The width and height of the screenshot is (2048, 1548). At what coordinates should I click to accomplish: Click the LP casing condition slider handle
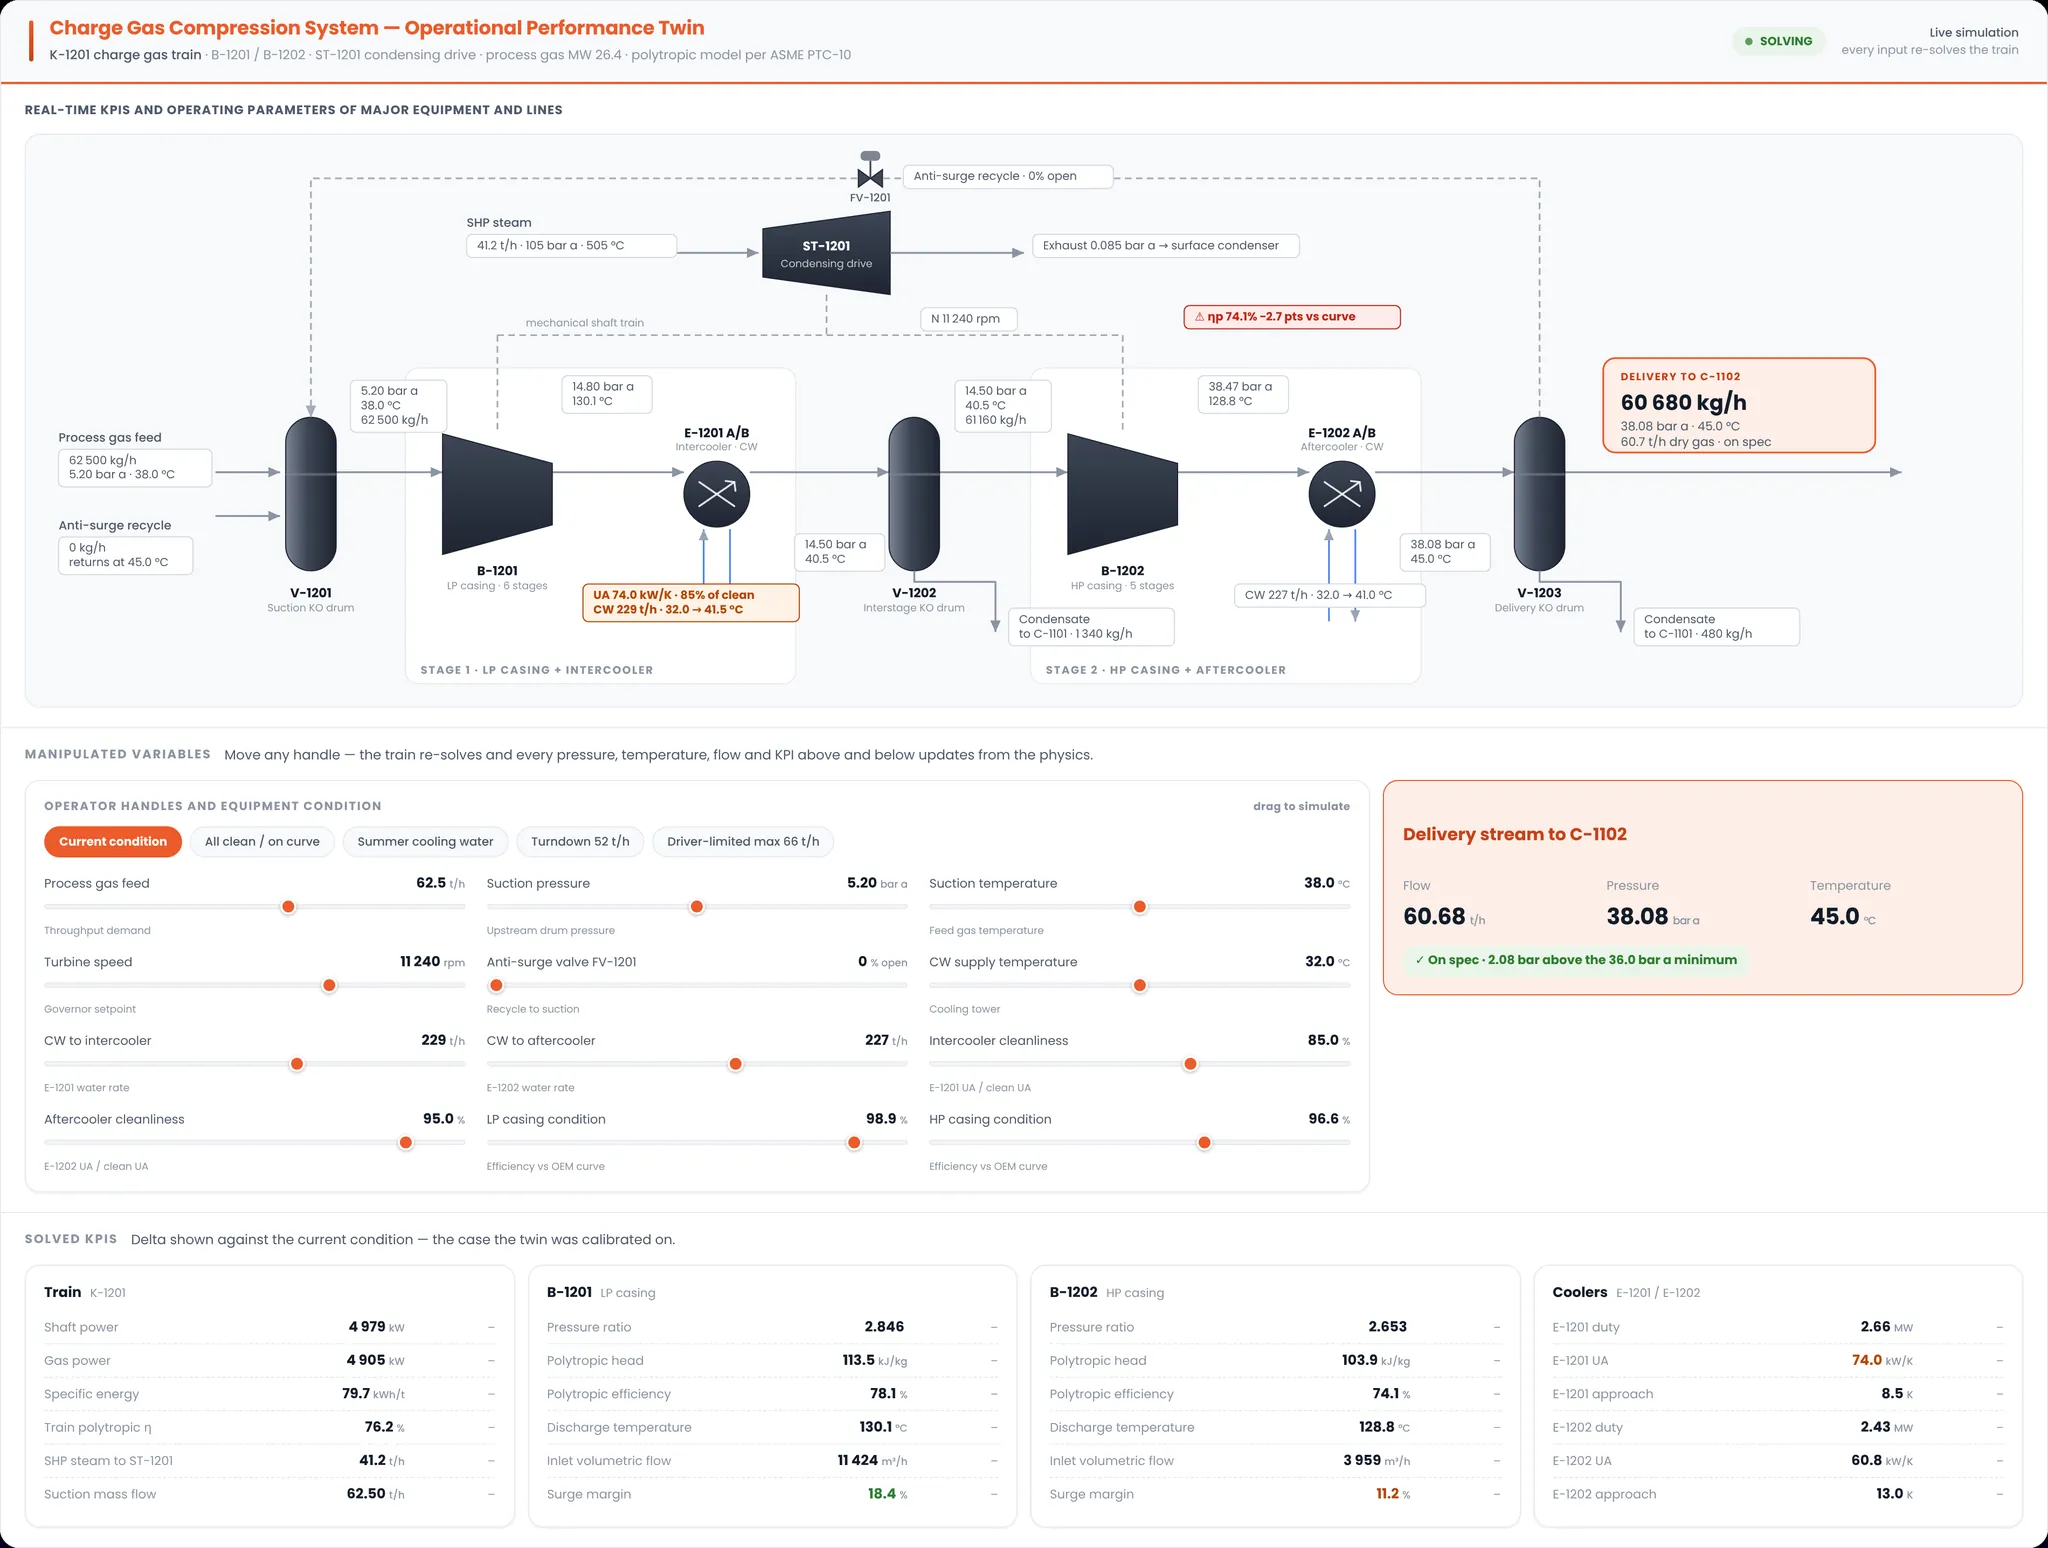[854, 1142]
